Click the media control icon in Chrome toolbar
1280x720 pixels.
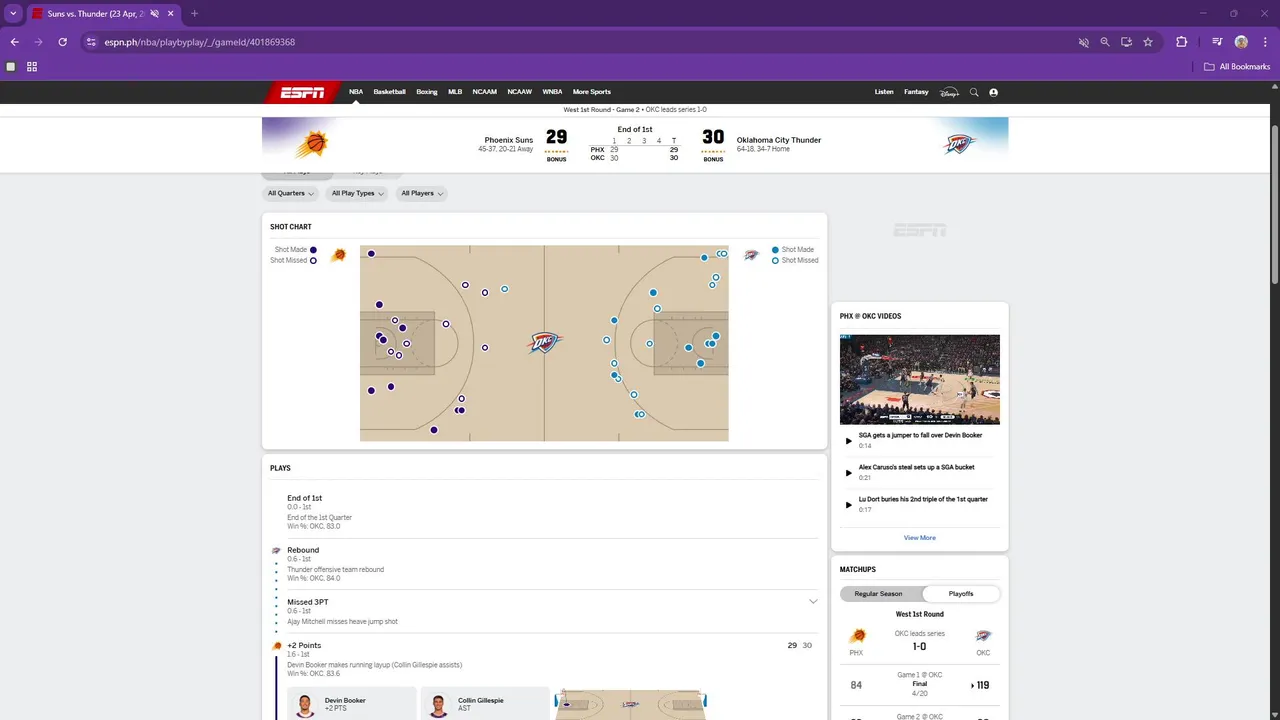click(x=1217, y=42)
